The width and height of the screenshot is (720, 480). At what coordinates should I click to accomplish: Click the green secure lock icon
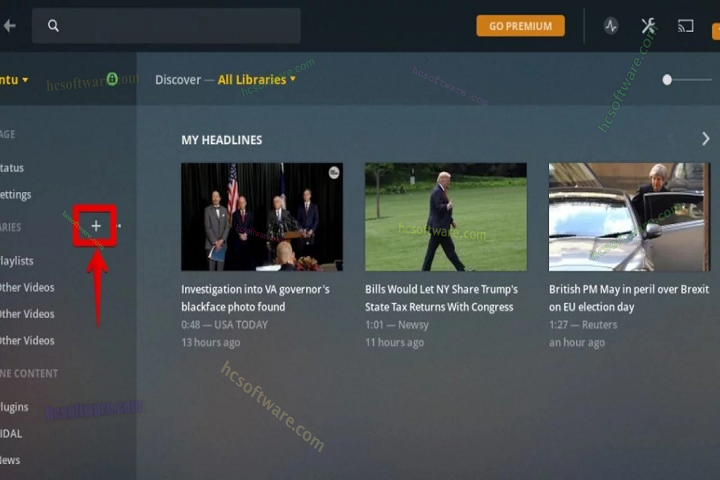(x=112, y=79)
